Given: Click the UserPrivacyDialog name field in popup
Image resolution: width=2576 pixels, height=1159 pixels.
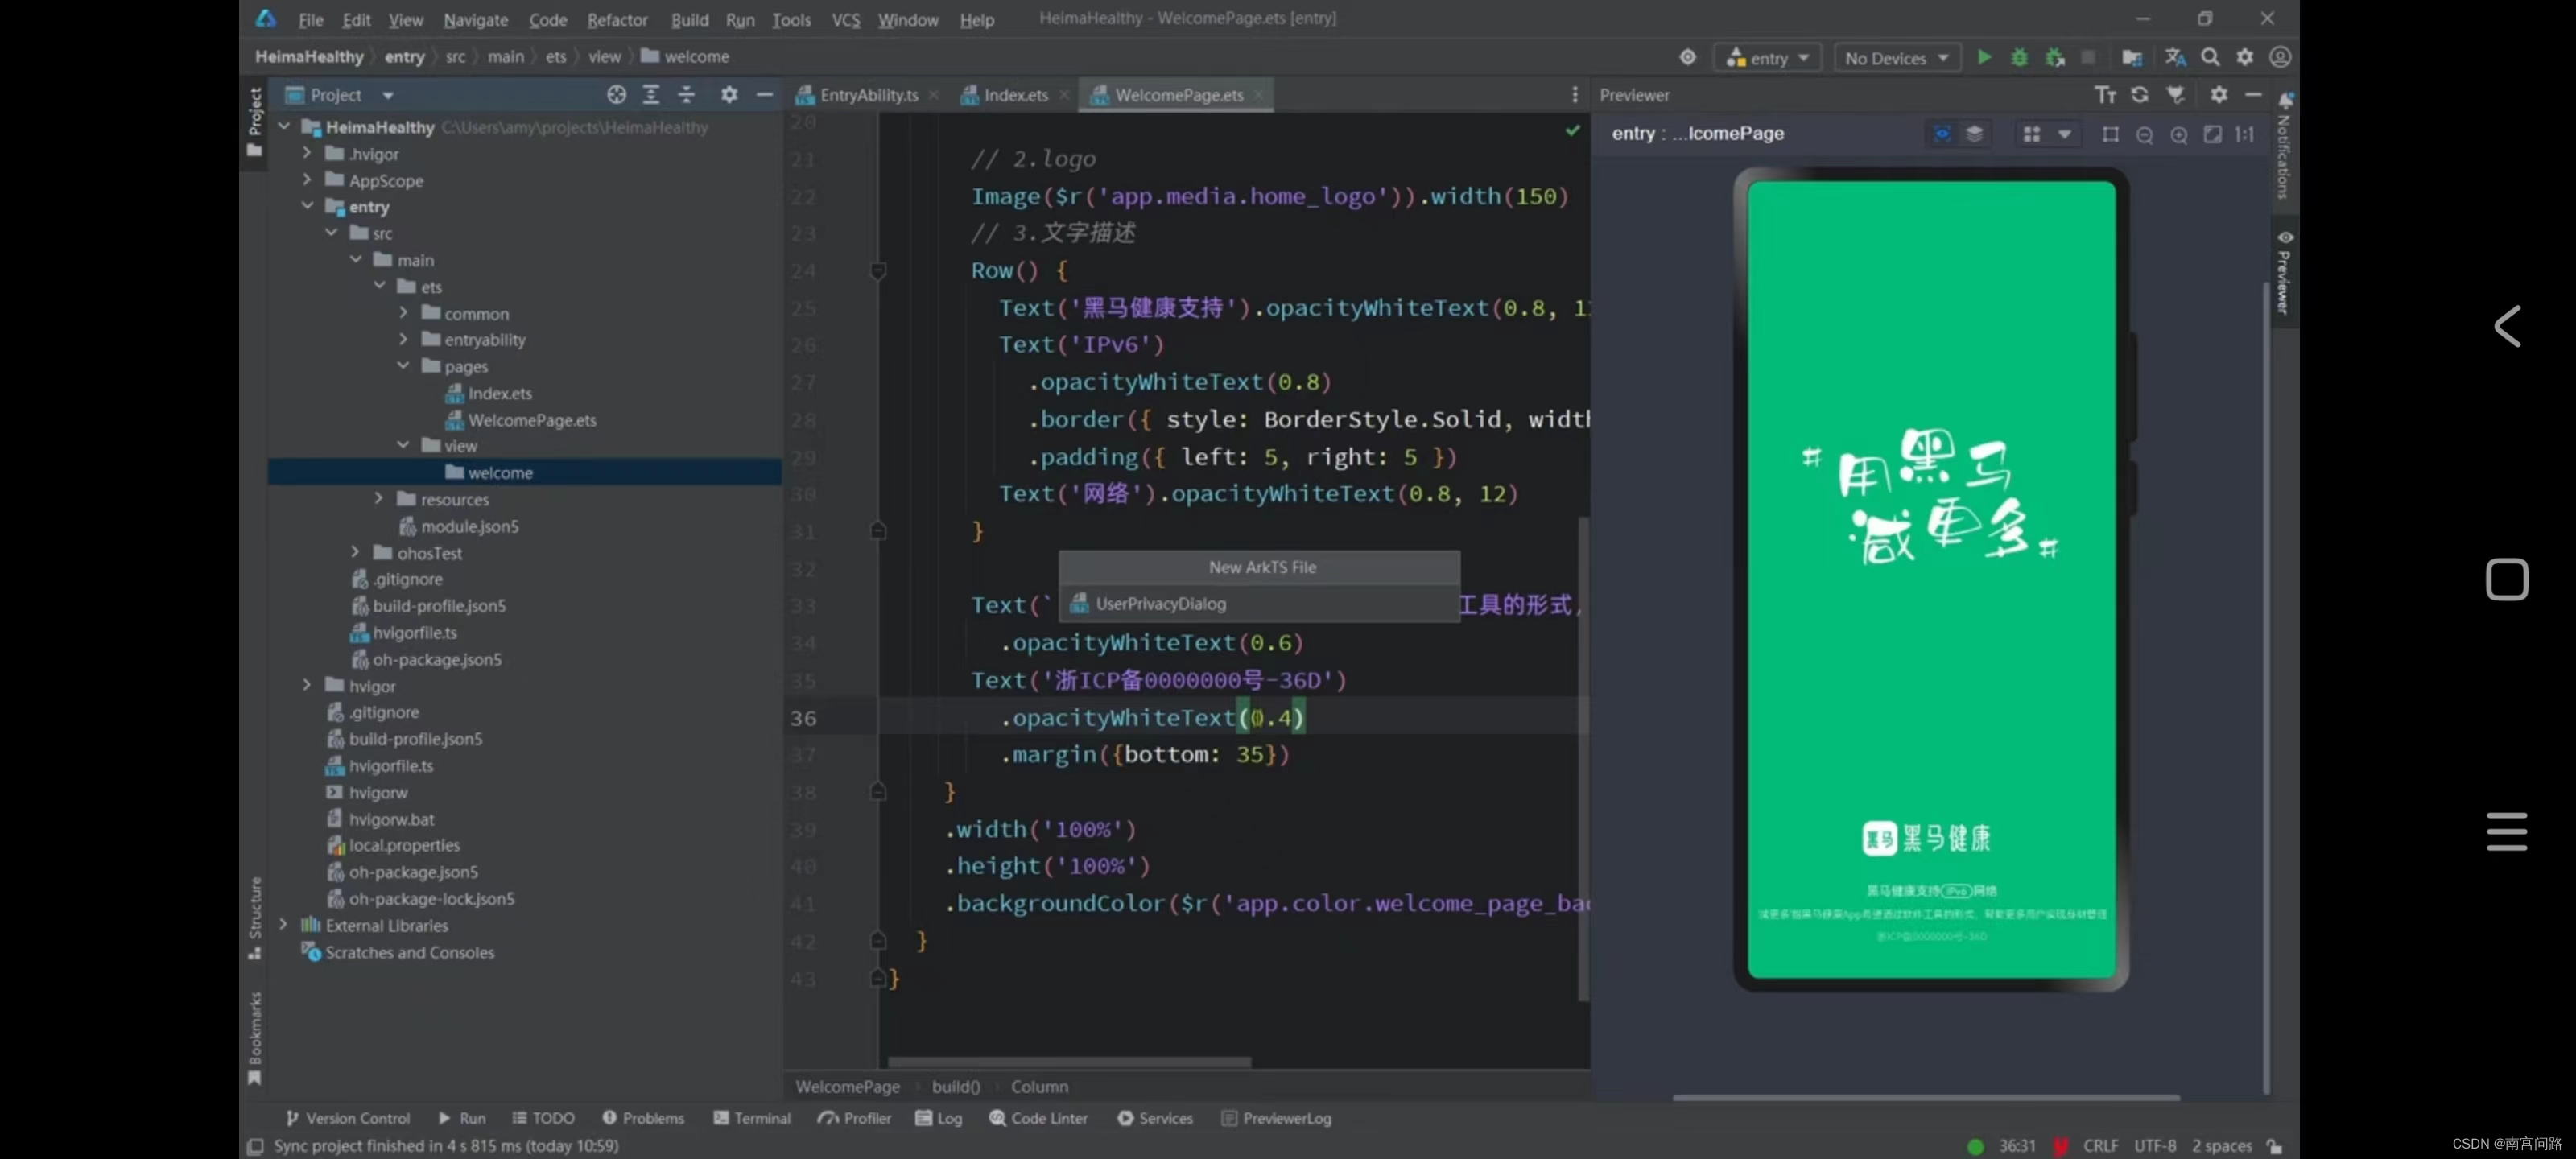Looking at the screenshot, I should (1259, 604).
